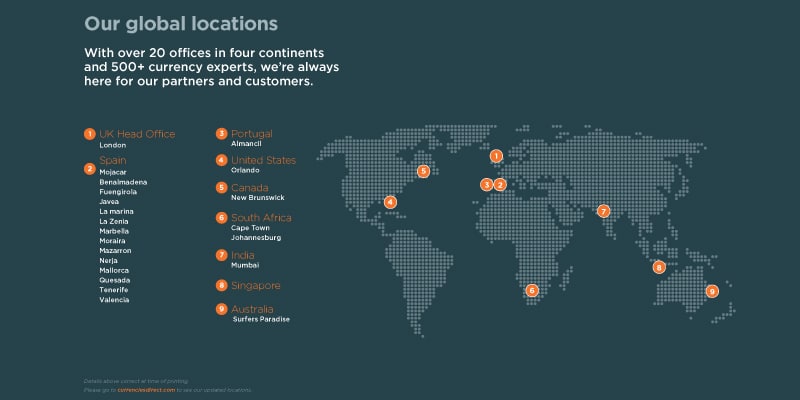Click the Marbella office entry
Viewport: 800px width, 400px height.
click(114, 231)
